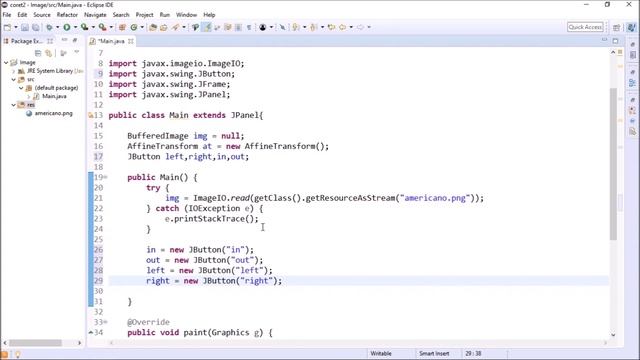Screen dimensions: 640x360
Task: Click the Open Perspective icon
Action: pos(616,27)
